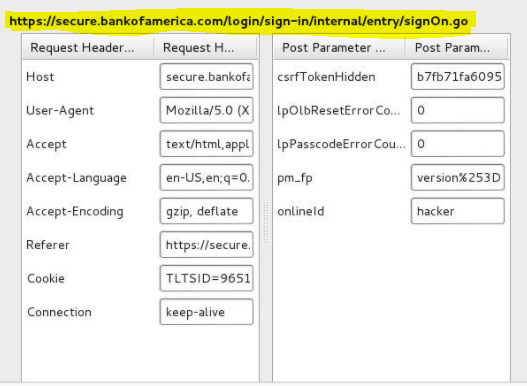
Task: Click the Post Param... value column header
Action: click(457, 48)
